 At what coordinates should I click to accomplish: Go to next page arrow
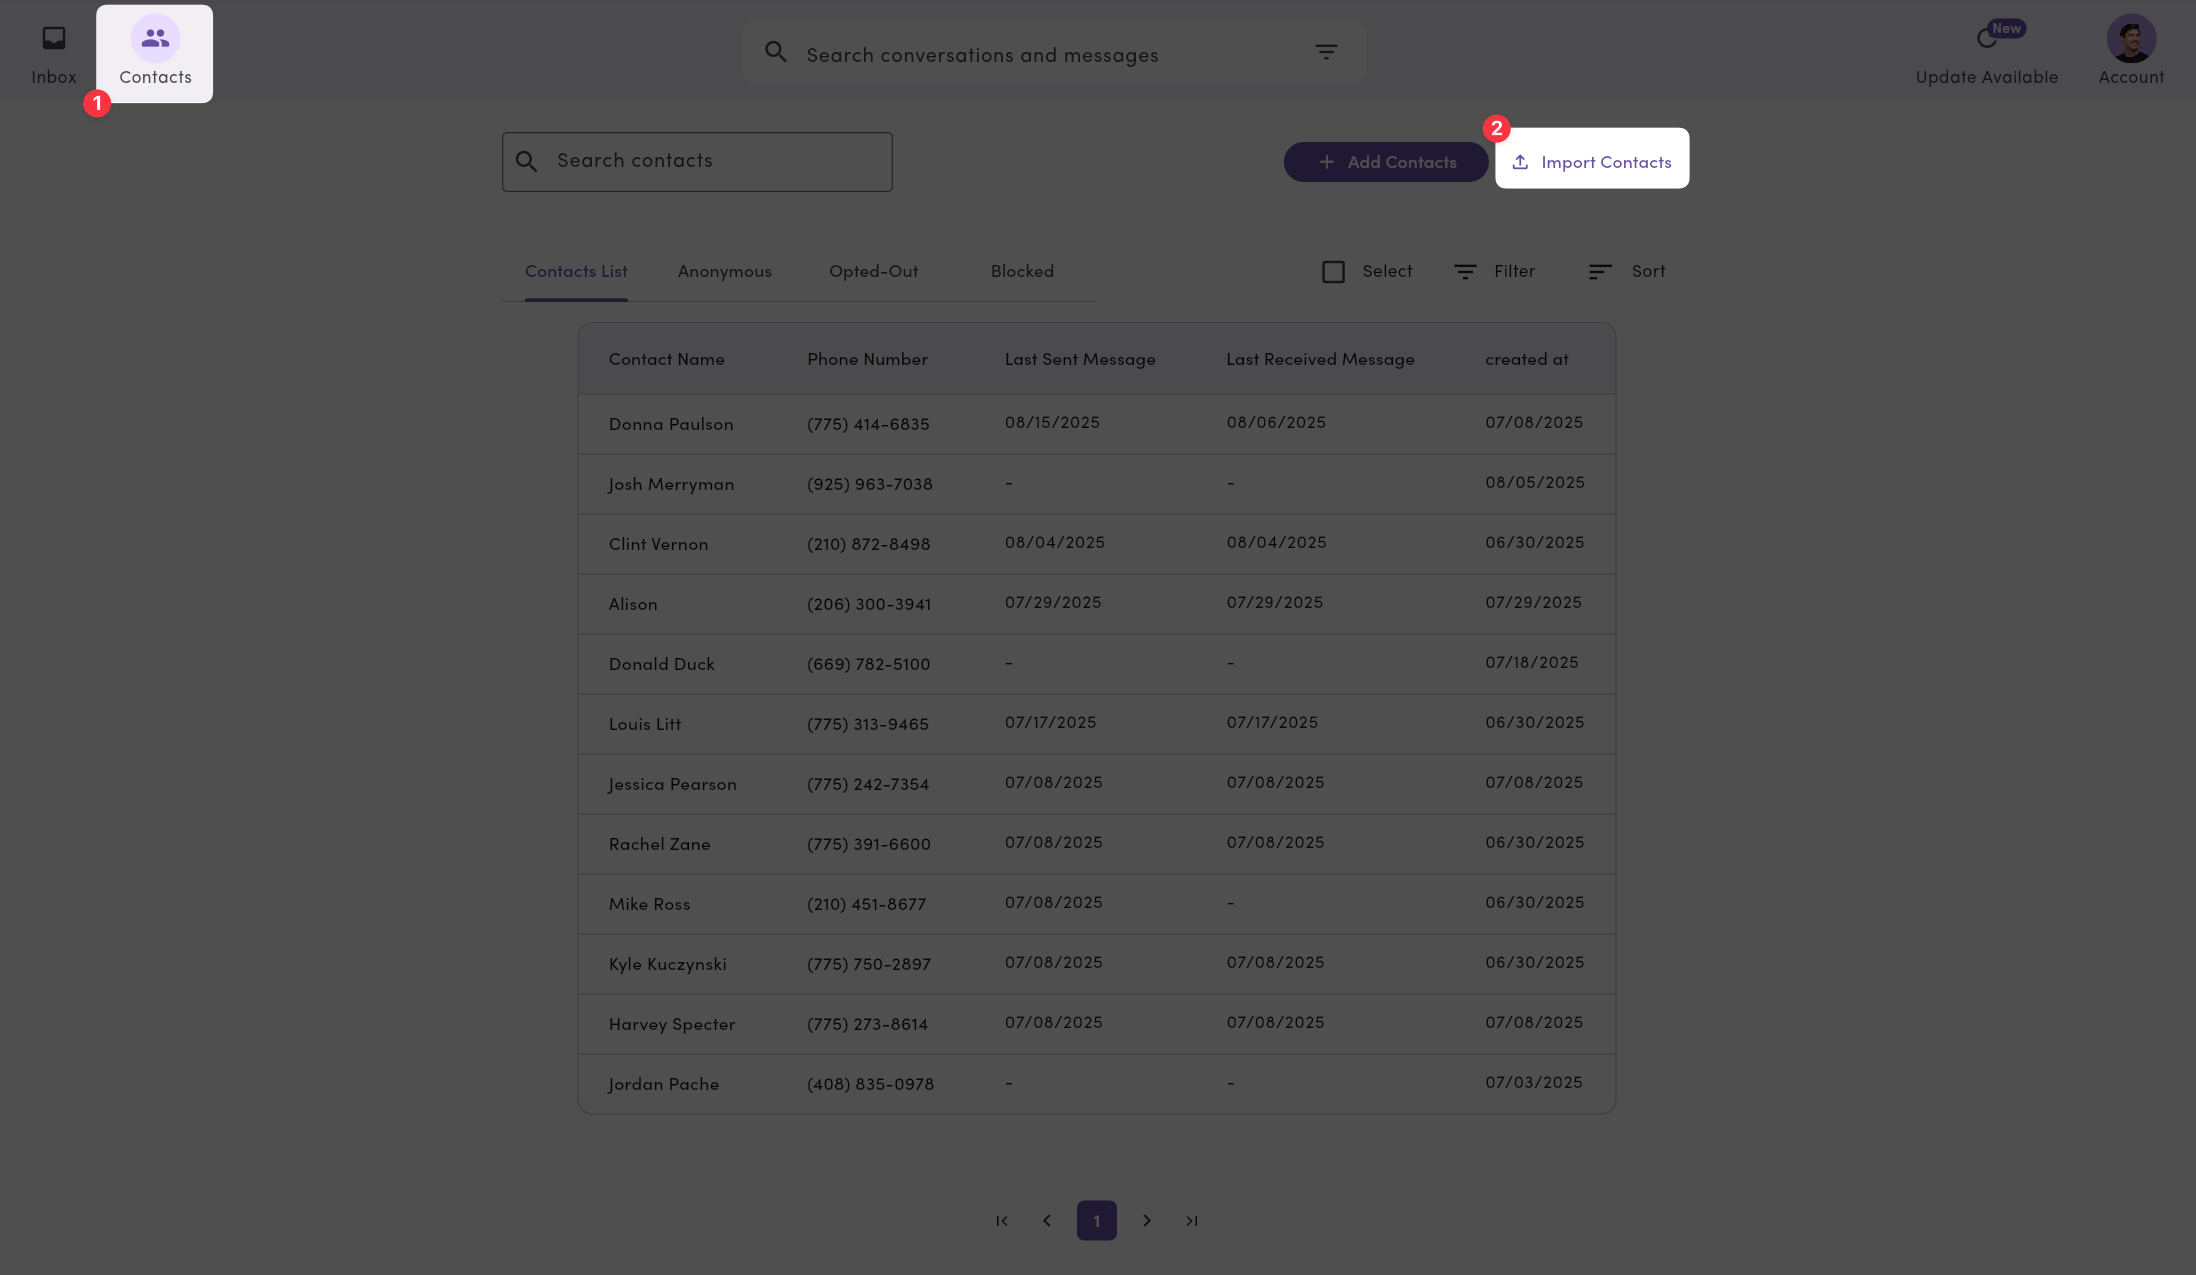coord(1147,1221)
